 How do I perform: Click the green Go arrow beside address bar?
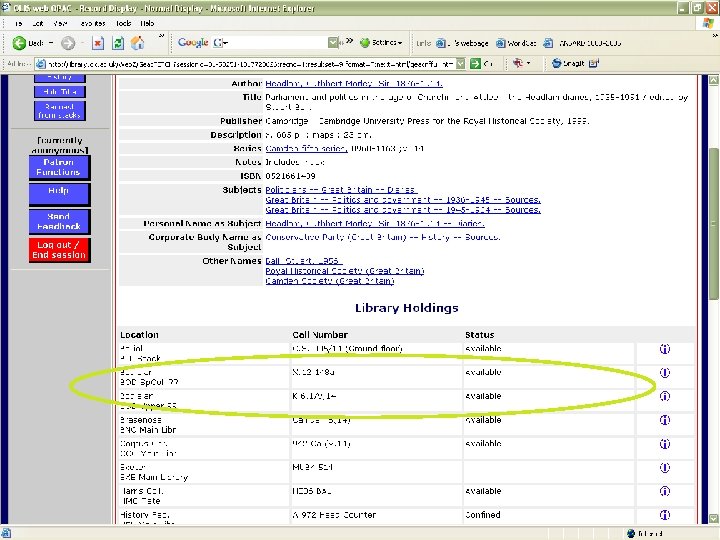coord(475,63)
